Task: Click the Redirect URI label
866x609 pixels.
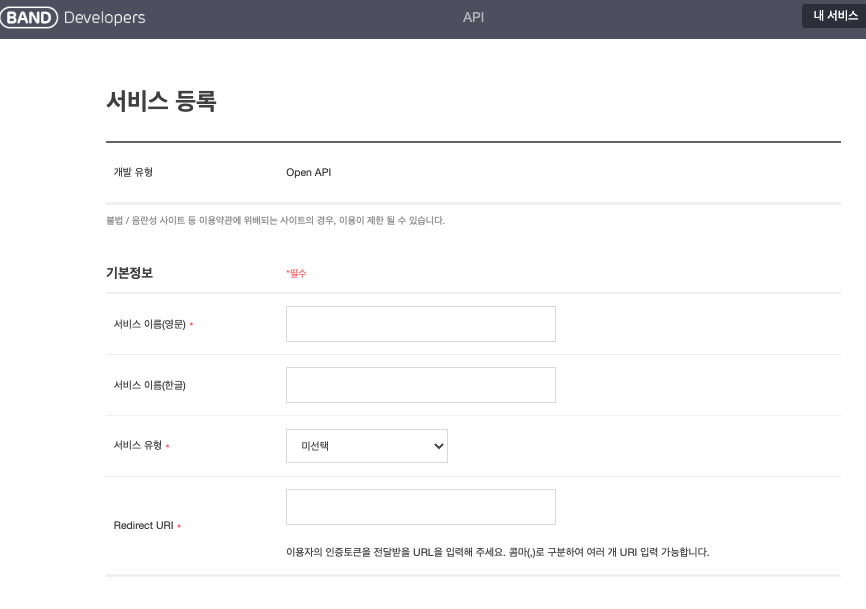Action: point(144,526)
